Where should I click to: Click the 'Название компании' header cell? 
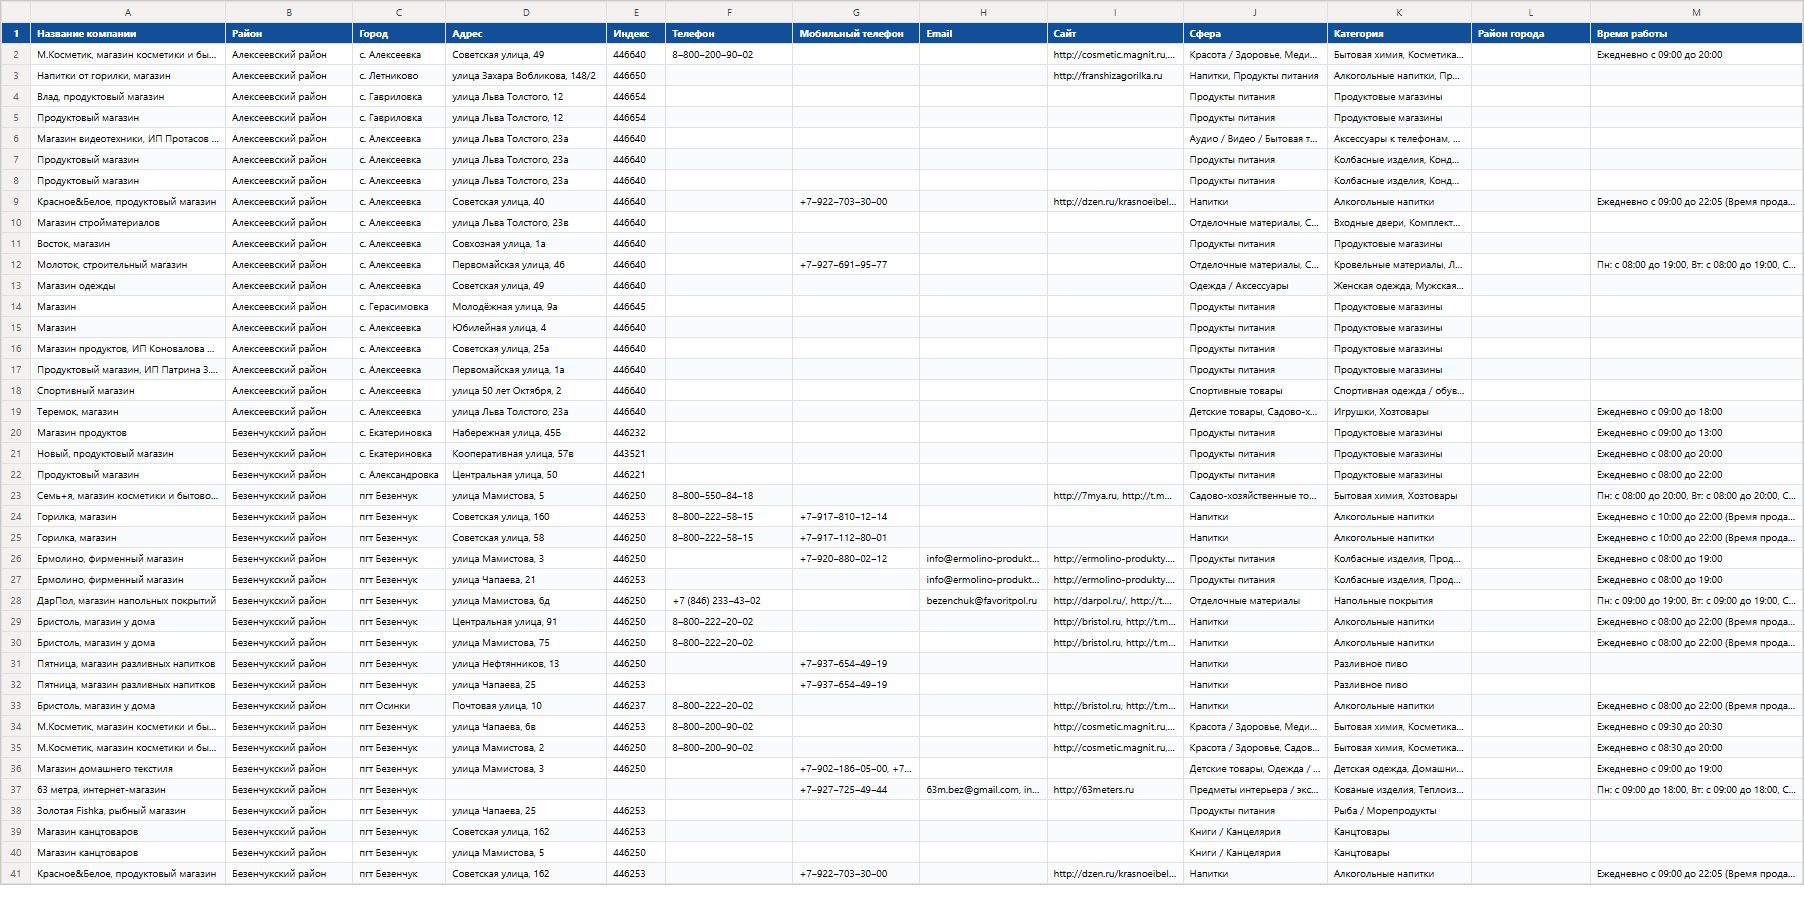128,34
